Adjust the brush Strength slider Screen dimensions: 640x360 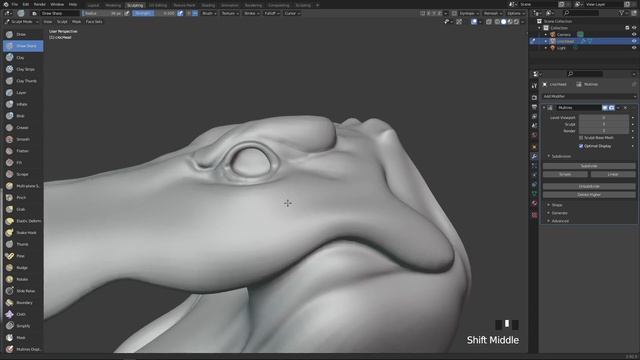(x=154, y=13)
